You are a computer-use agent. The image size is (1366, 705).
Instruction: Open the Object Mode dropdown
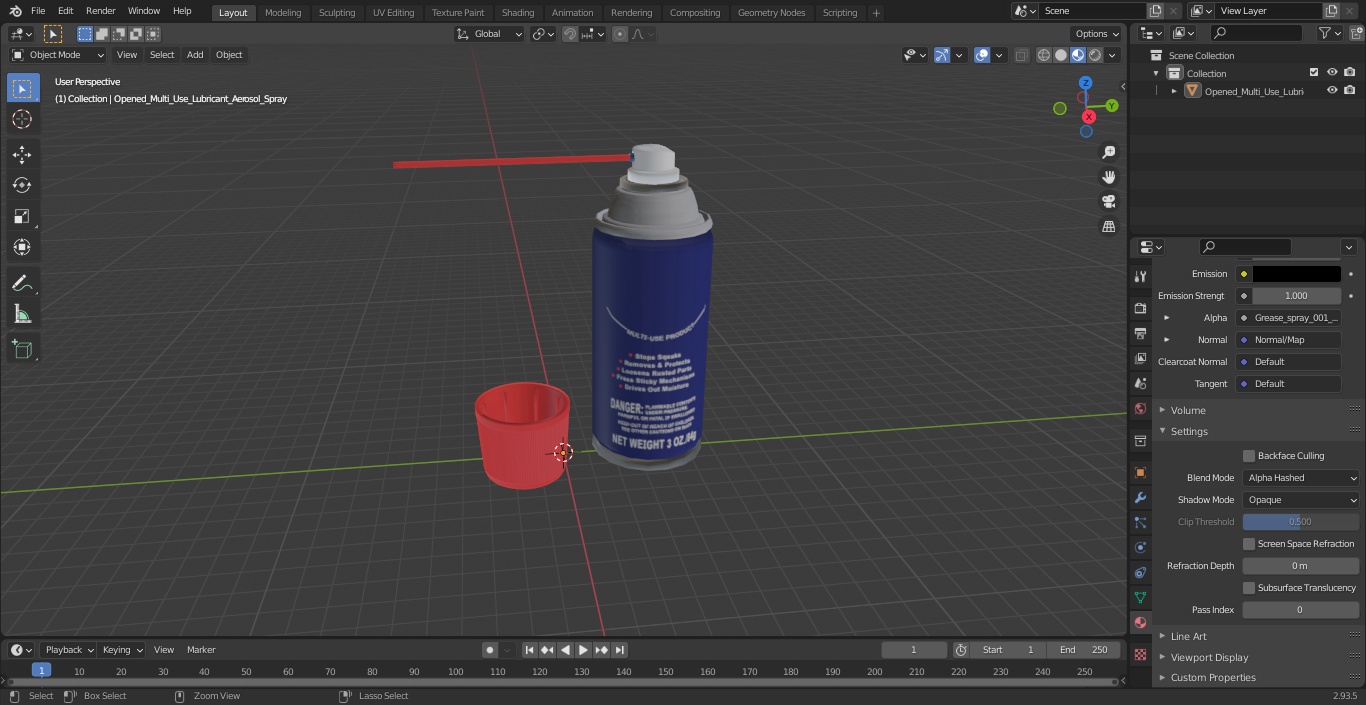(57, 55)
